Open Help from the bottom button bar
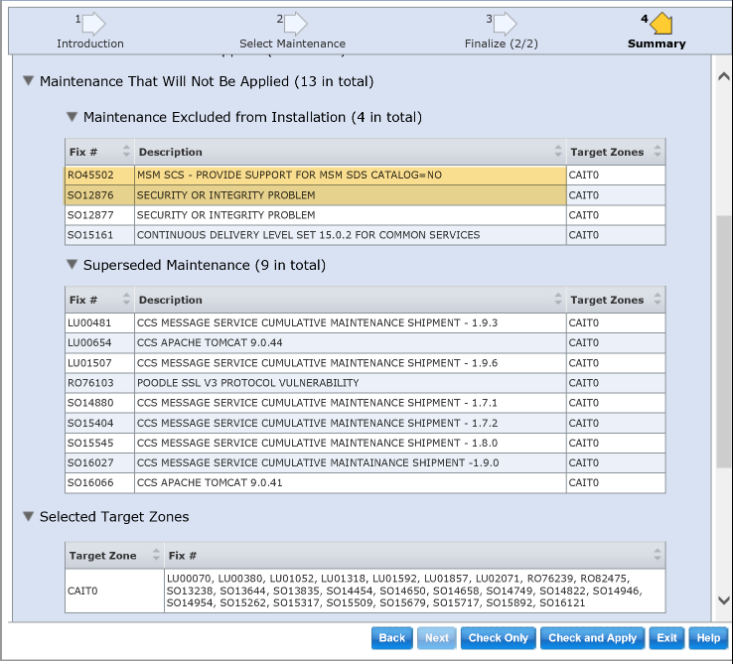Image resolution: width=736 pixels, height=664 pixels. tap(708, 638)
